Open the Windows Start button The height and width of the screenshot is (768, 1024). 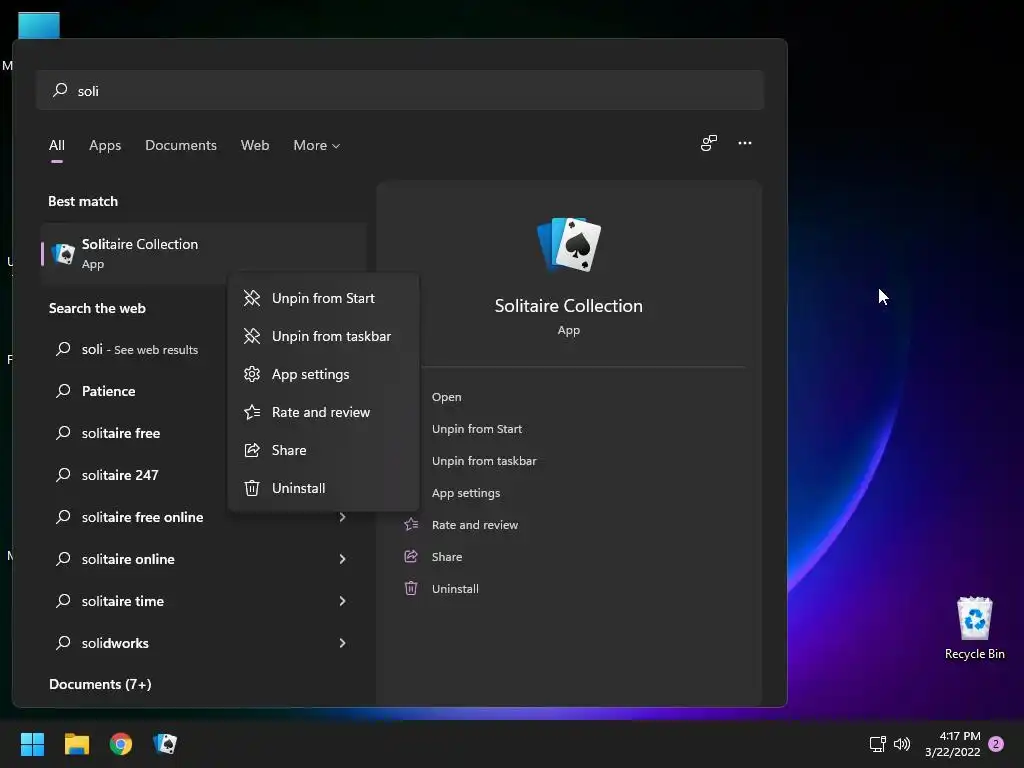tap(32, 744)
